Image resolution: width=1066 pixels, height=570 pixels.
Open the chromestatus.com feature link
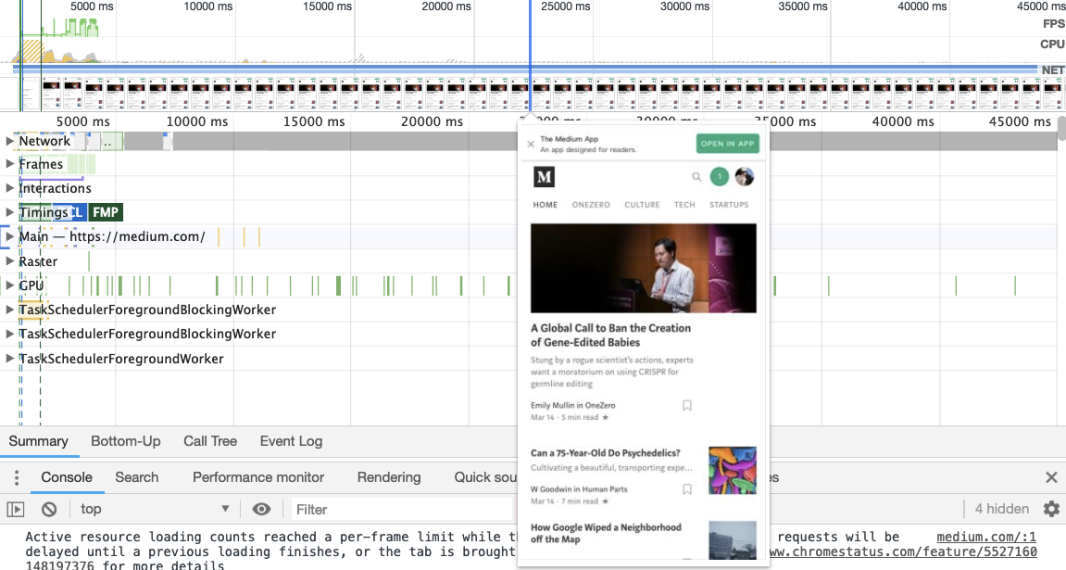pos(904,552)
